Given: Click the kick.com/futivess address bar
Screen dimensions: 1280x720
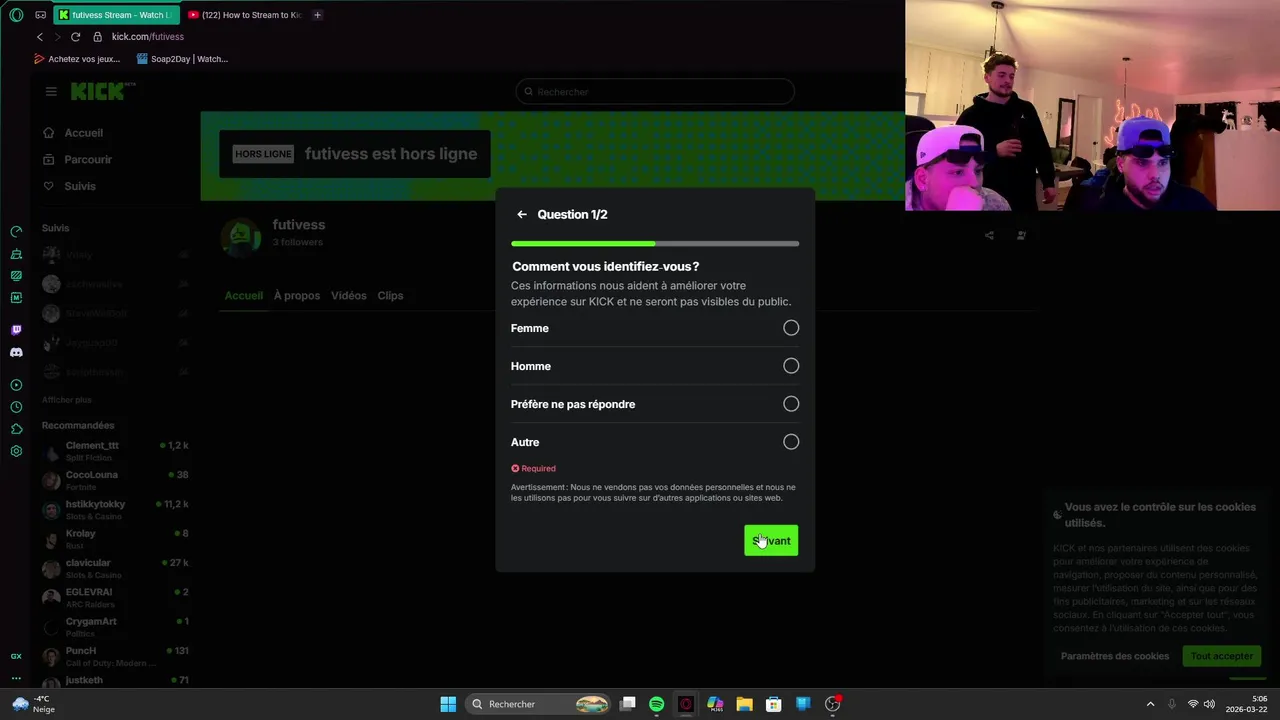Looking at the screenshot, I should pyautogui.click(x=148, y=37).
